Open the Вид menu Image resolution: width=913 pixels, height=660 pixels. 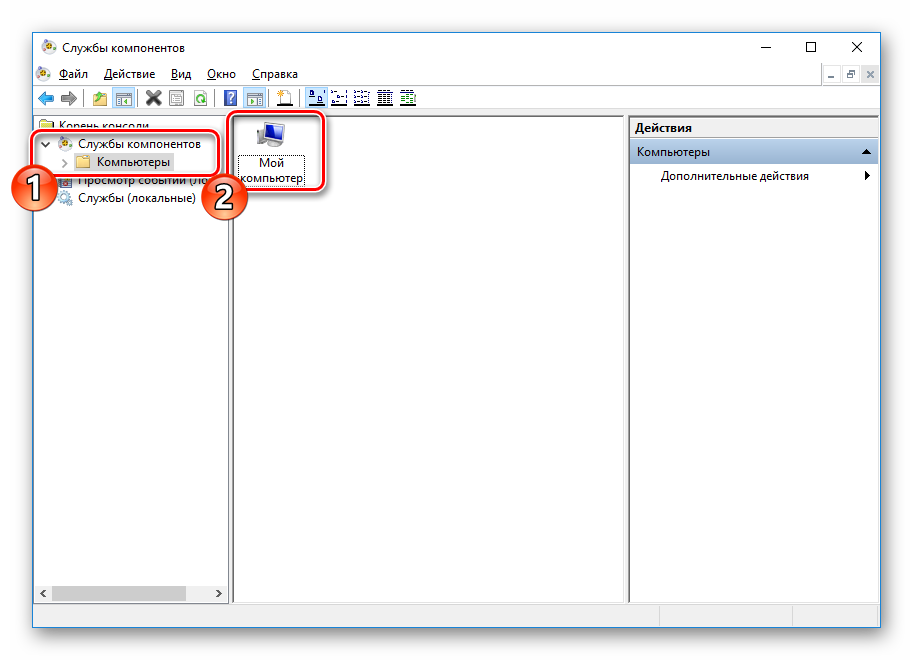[x=180, y=74]
